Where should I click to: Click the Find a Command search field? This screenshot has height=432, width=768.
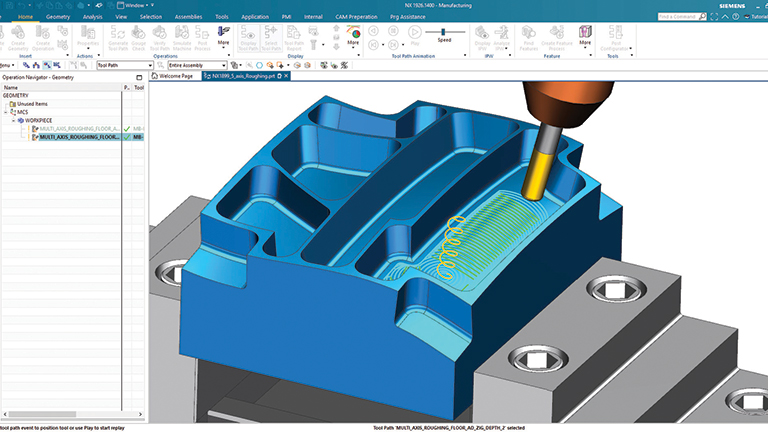click(682, 17)
